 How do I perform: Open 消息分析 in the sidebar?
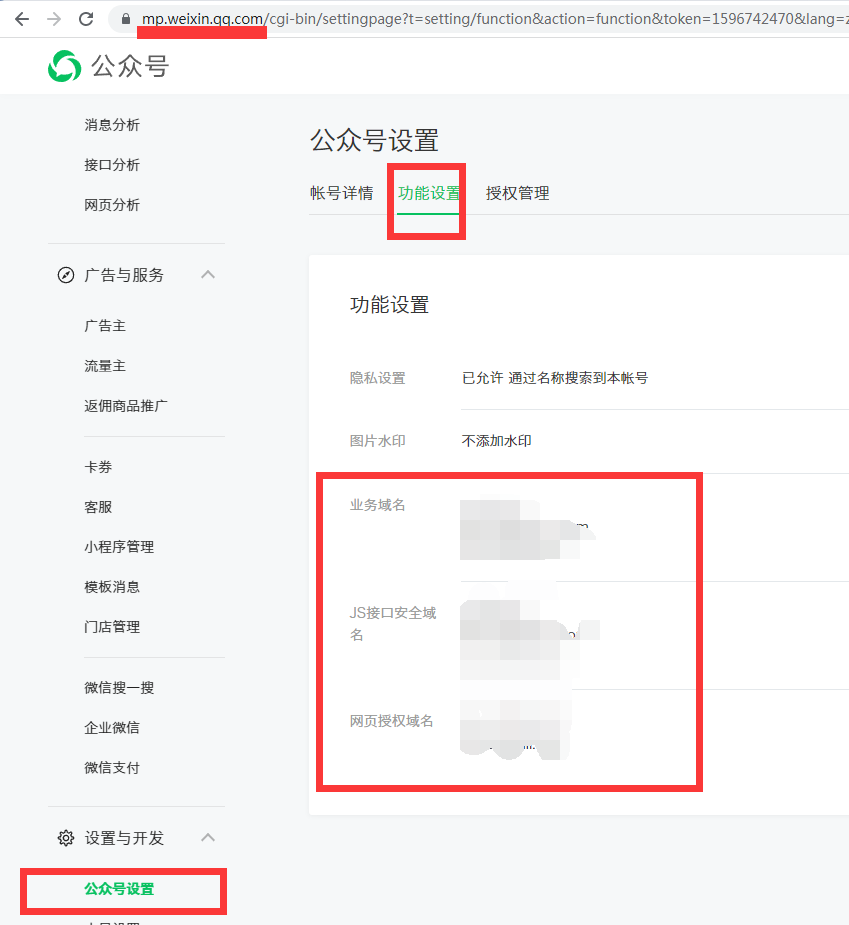coord(112,125)
